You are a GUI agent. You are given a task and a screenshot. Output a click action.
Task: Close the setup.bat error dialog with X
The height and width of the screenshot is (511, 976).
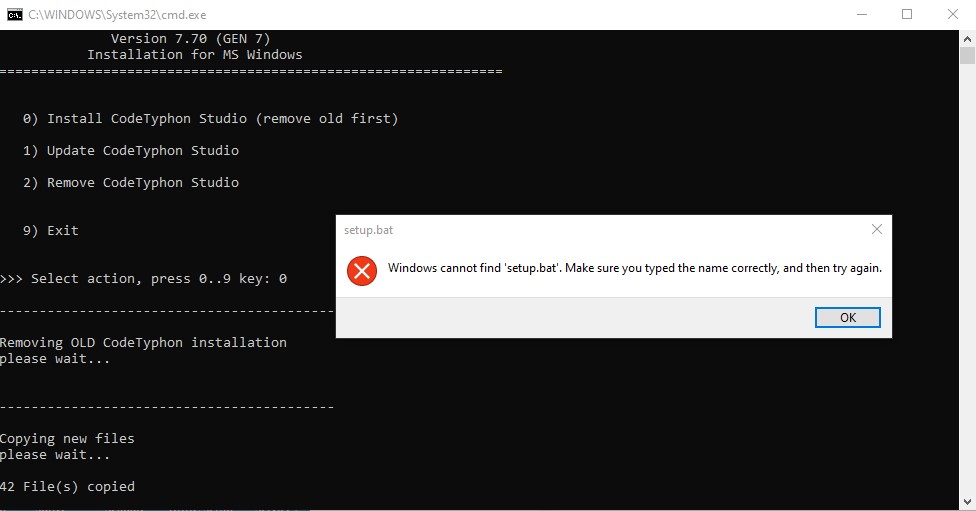tap(876, 229)
